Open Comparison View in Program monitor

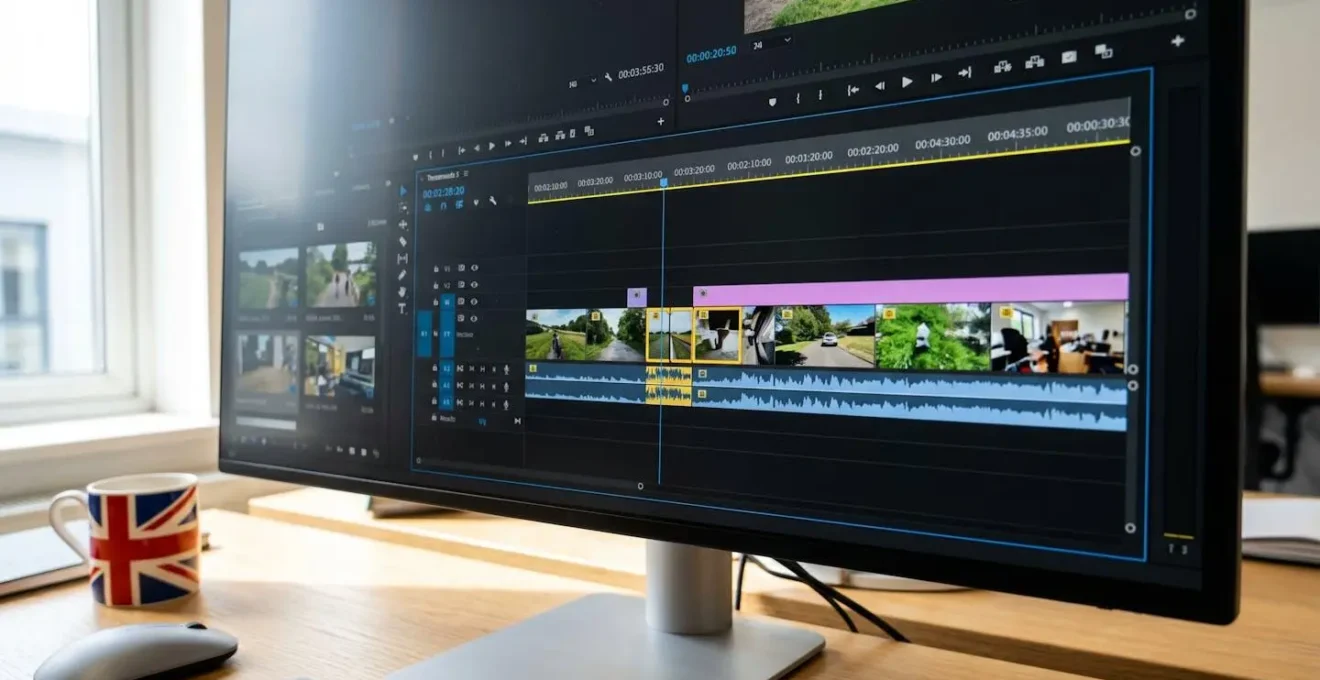(1104, 51)
